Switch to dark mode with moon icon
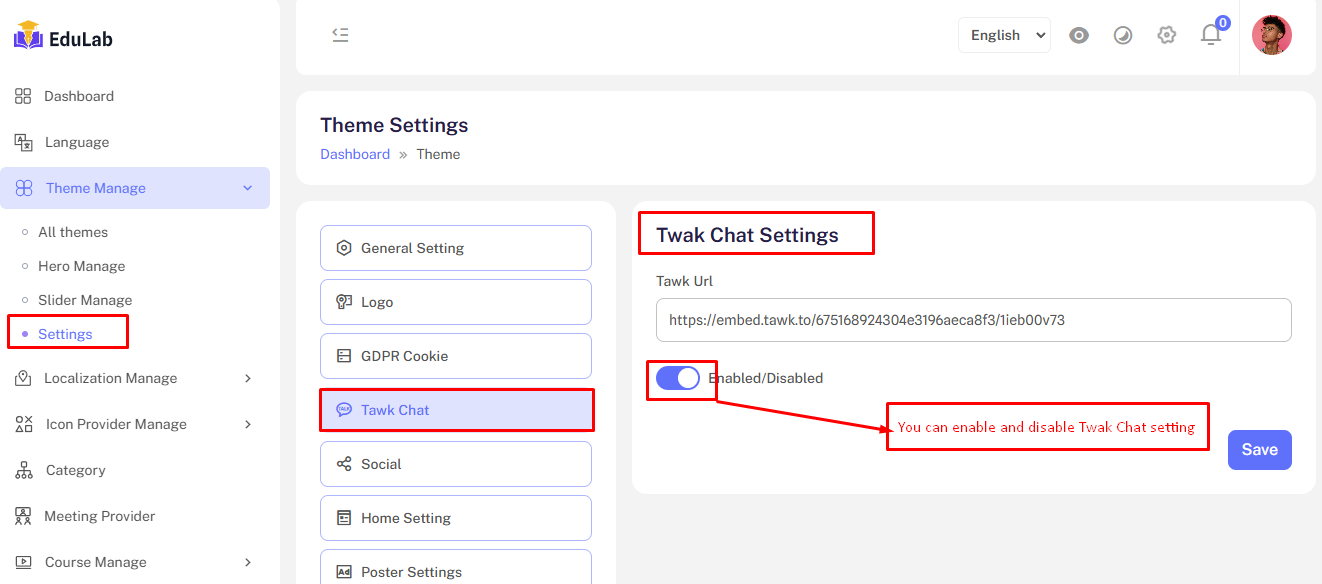1322x584 pixels. (1123, 35)
